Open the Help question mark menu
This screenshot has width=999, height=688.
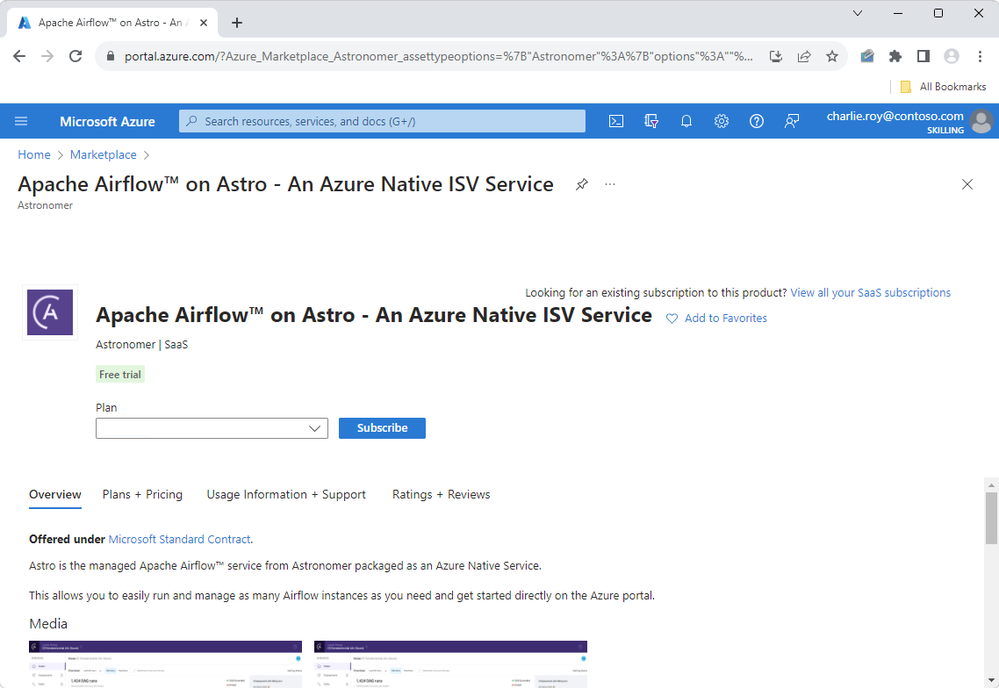tap(756, 121)
